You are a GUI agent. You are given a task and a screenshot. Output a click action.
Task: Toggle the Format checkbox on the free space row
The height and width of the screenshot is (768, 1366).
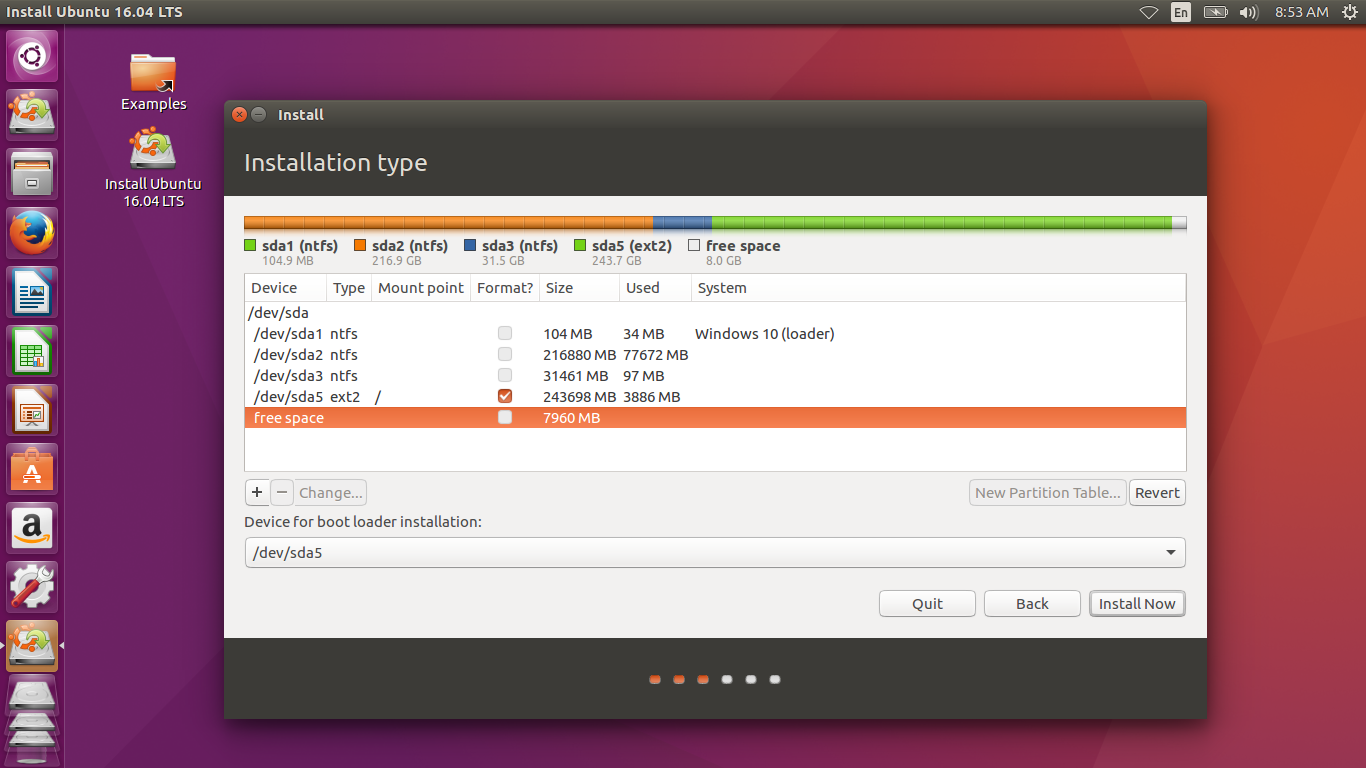point(505,418)
